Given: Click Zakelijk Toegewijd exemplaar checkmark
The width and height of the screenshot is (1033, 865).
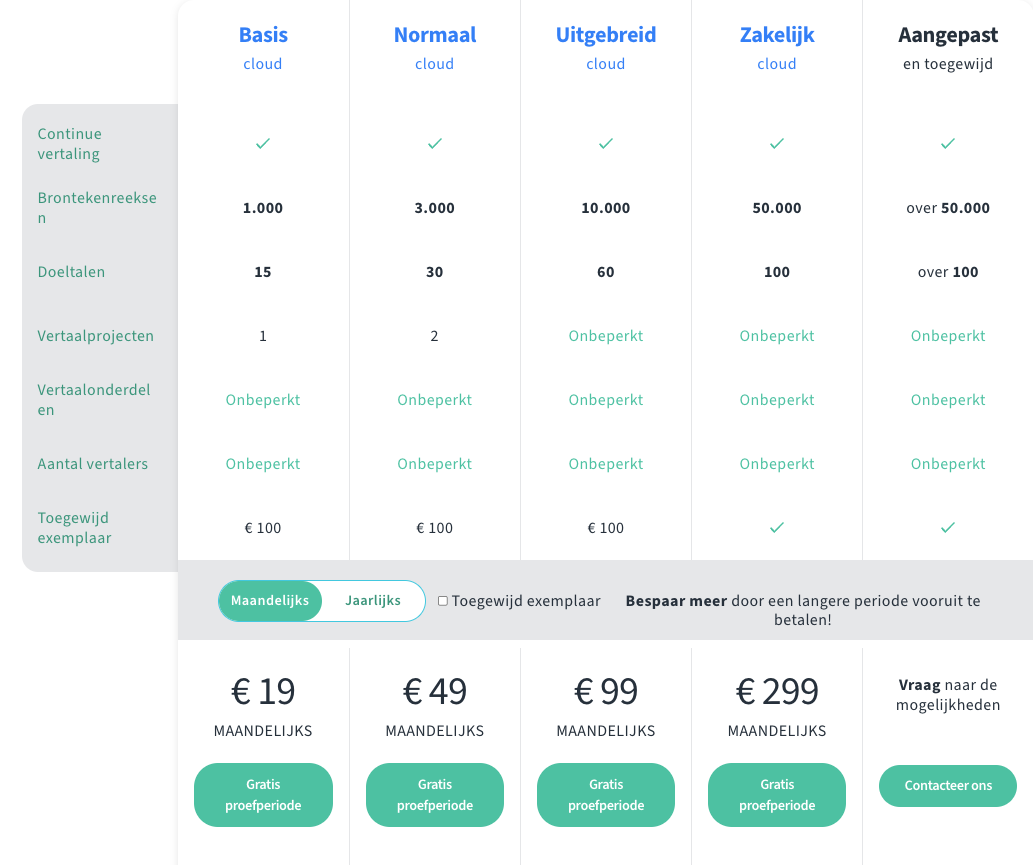Looking at the screenshot, I should (x=777, y=527).
